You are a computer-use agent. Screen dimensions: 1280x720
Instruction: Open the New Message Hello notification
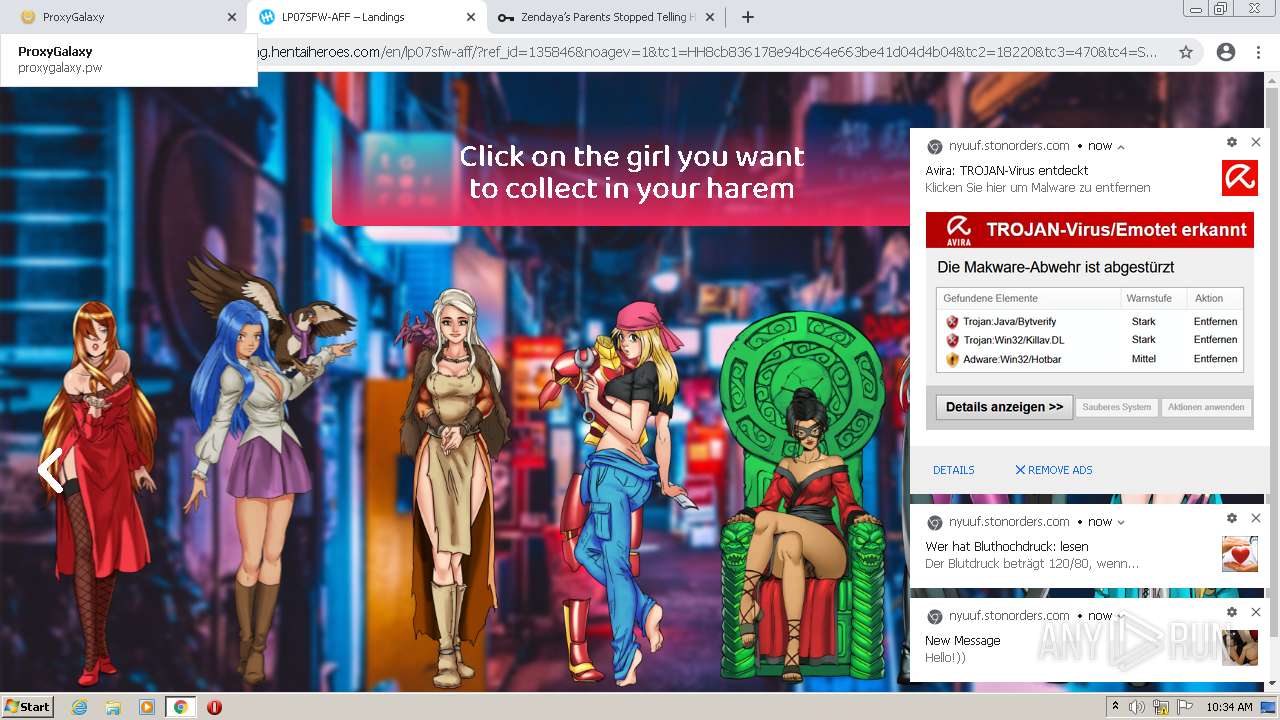click(x=1090, y=640)
